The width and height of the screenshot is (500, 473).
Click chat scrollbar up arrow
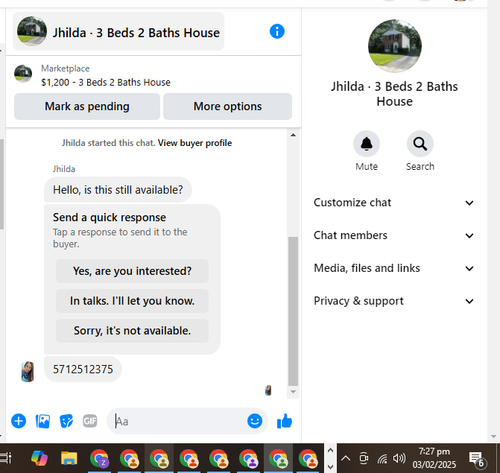pyautogui.click(x=293, y=135)
